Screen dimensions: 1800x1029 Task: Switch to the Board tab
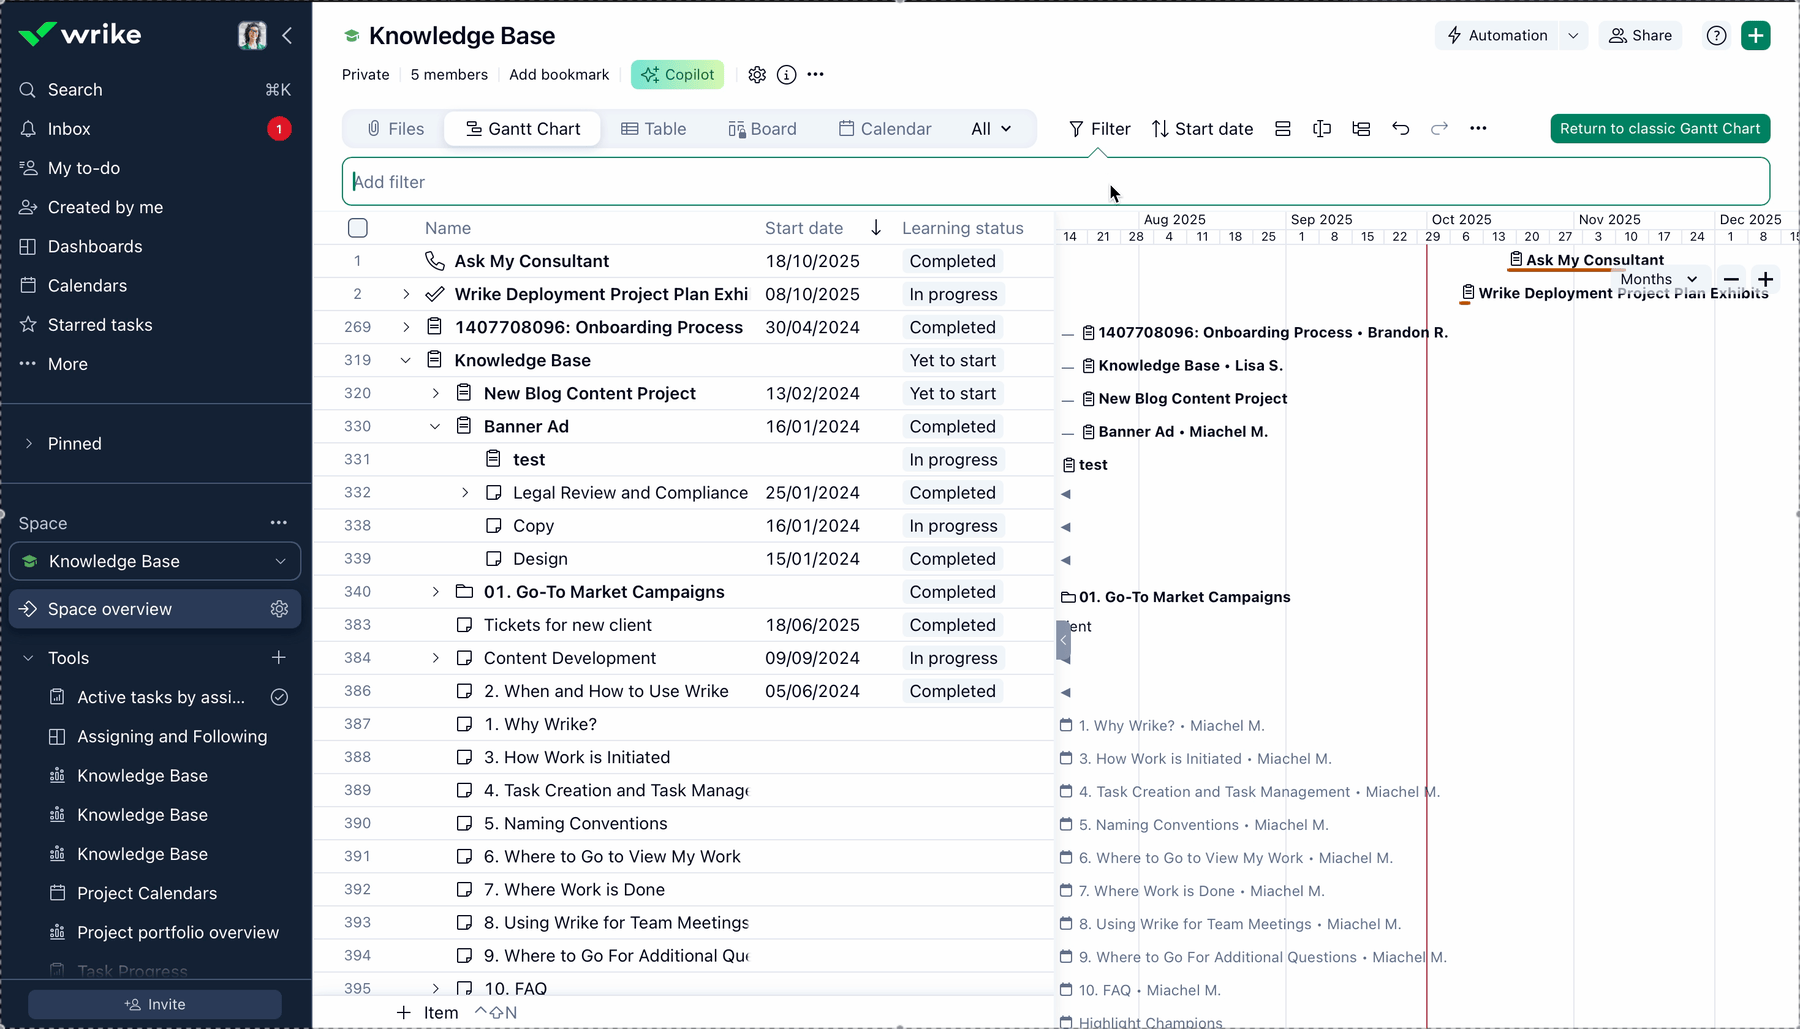tap(762, 129)
